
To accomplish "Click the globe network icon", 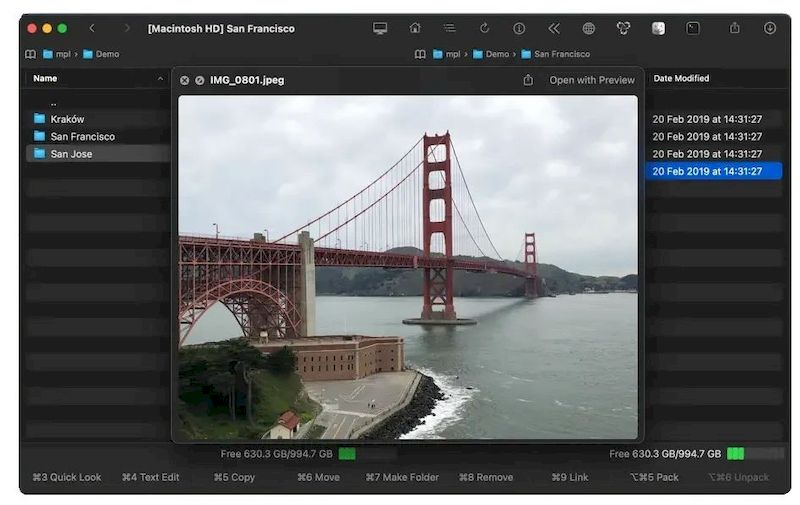I will (588, 28).
